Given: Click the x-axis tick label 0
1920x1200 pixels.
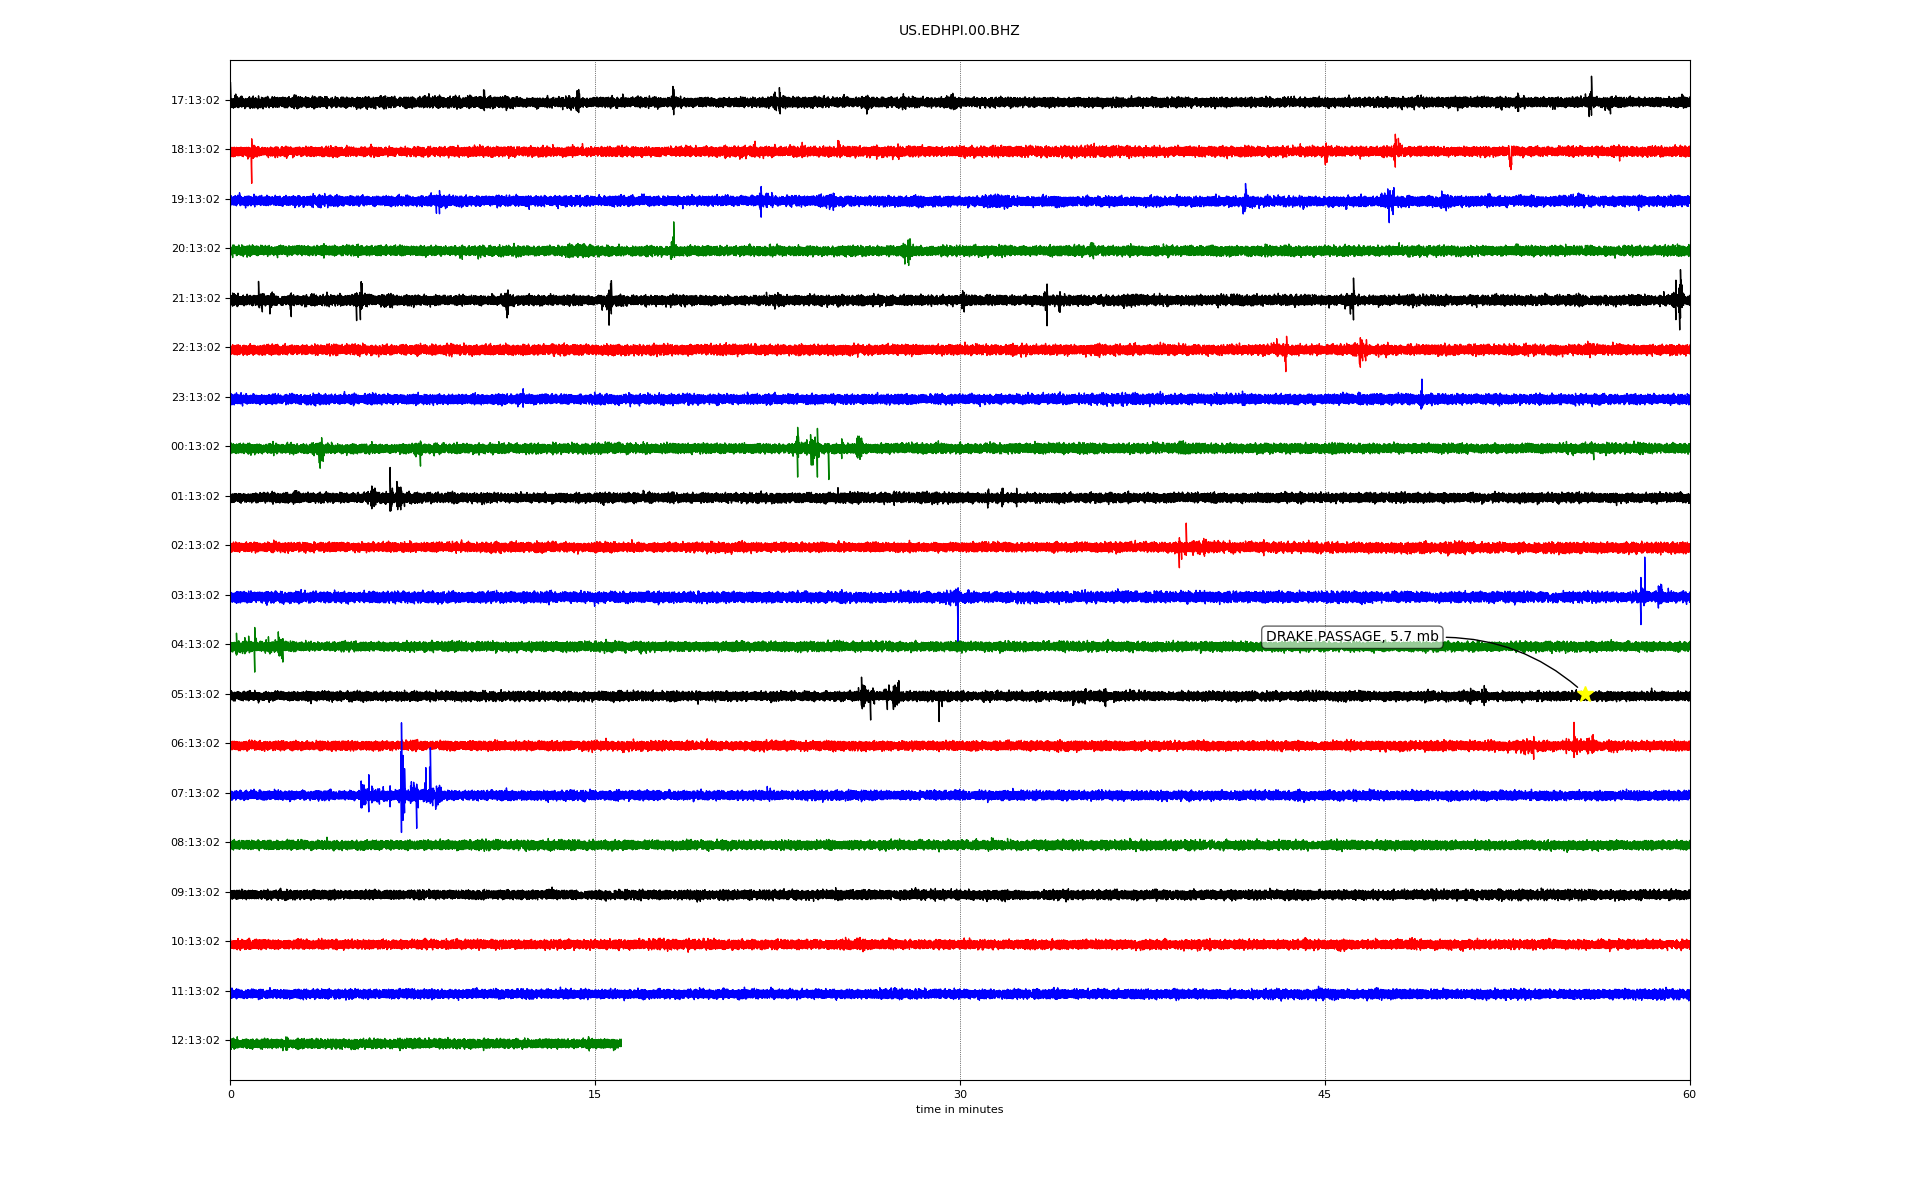Looking at the screenshot, I should (231, 1095).
